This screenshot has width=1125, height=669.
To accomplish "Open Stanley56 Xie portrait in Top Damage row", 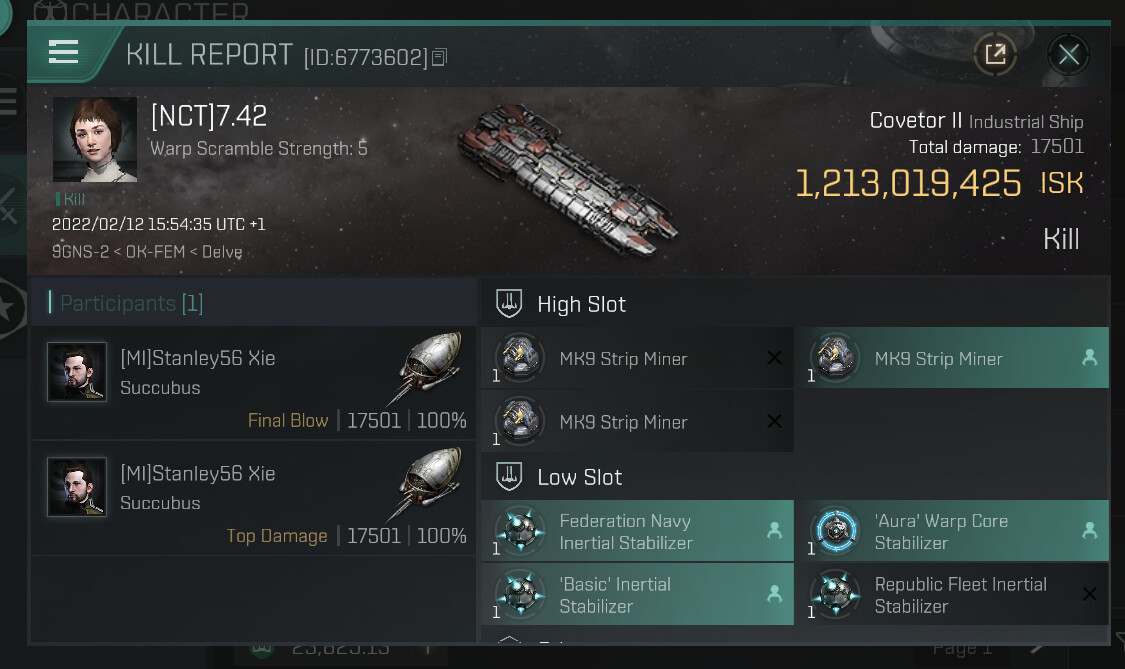I will coord(77,487).
